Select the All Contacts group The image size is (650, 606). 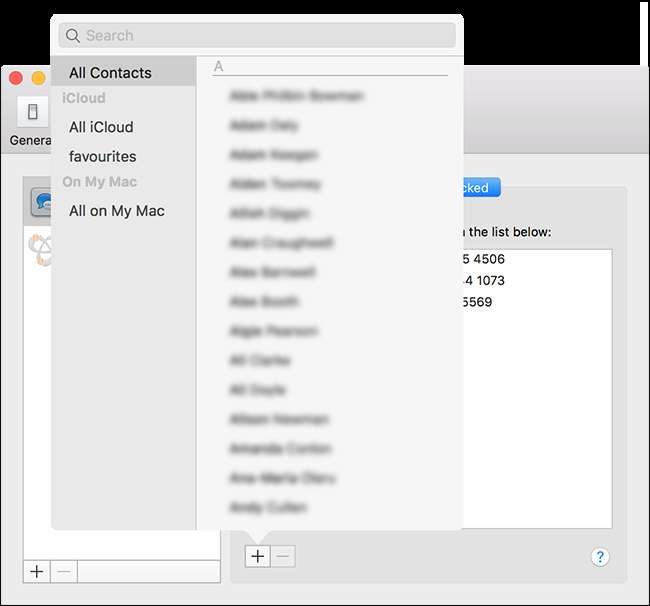click(124, 73)
